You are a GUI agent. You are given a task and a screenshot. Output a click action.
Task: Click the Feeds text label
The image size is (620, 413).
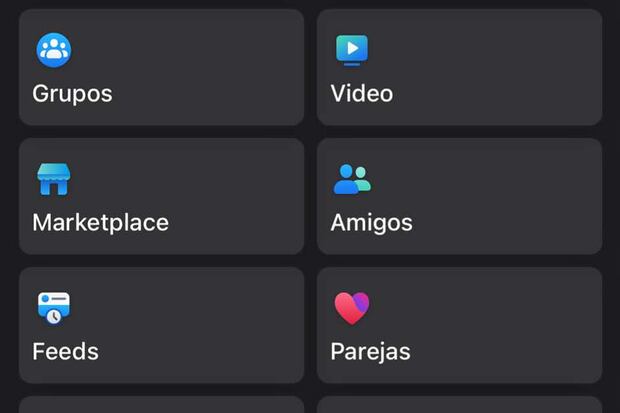pyautogui.click(x=65, y=352)
